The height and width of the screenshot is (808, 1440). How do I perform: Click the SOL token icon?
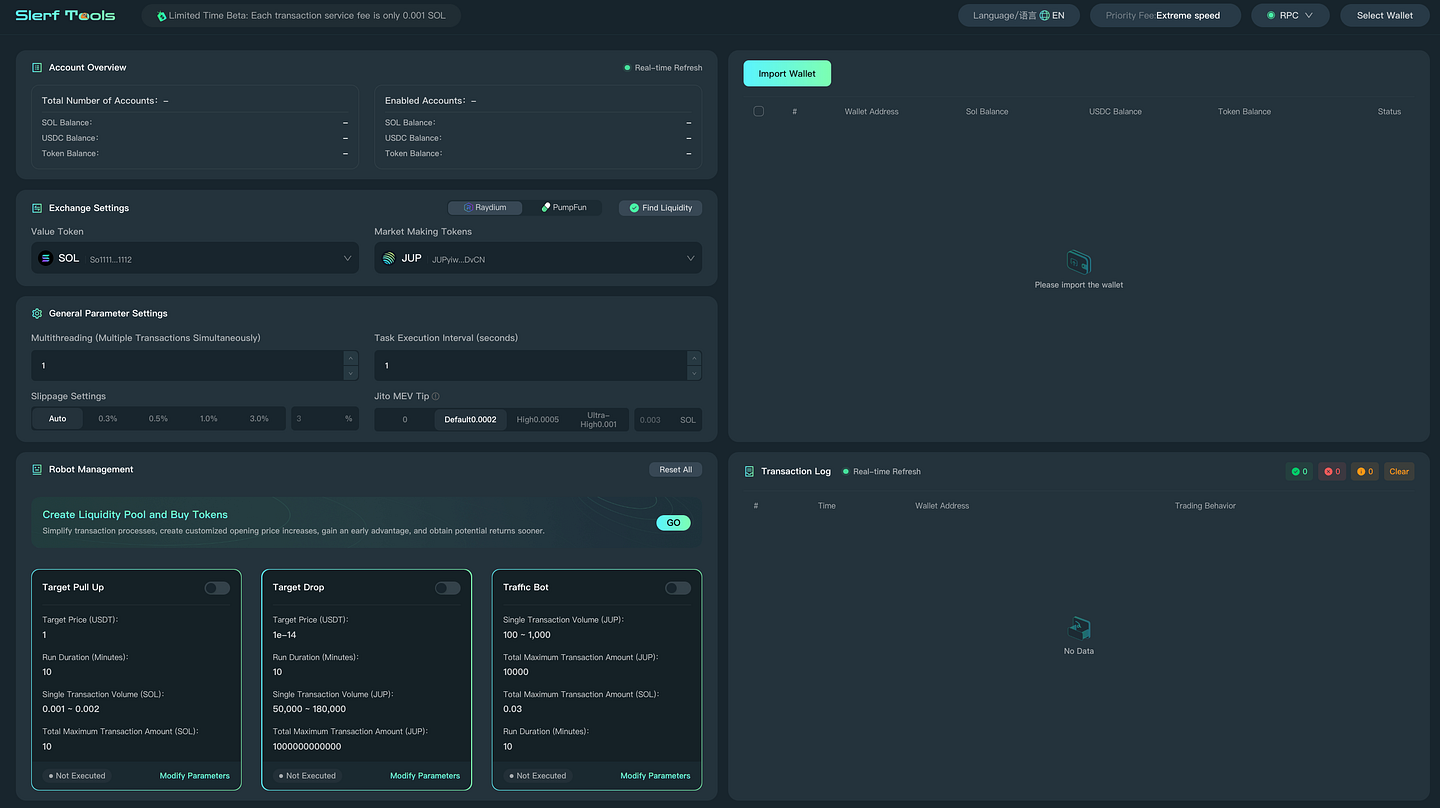[x=45, y=258]
